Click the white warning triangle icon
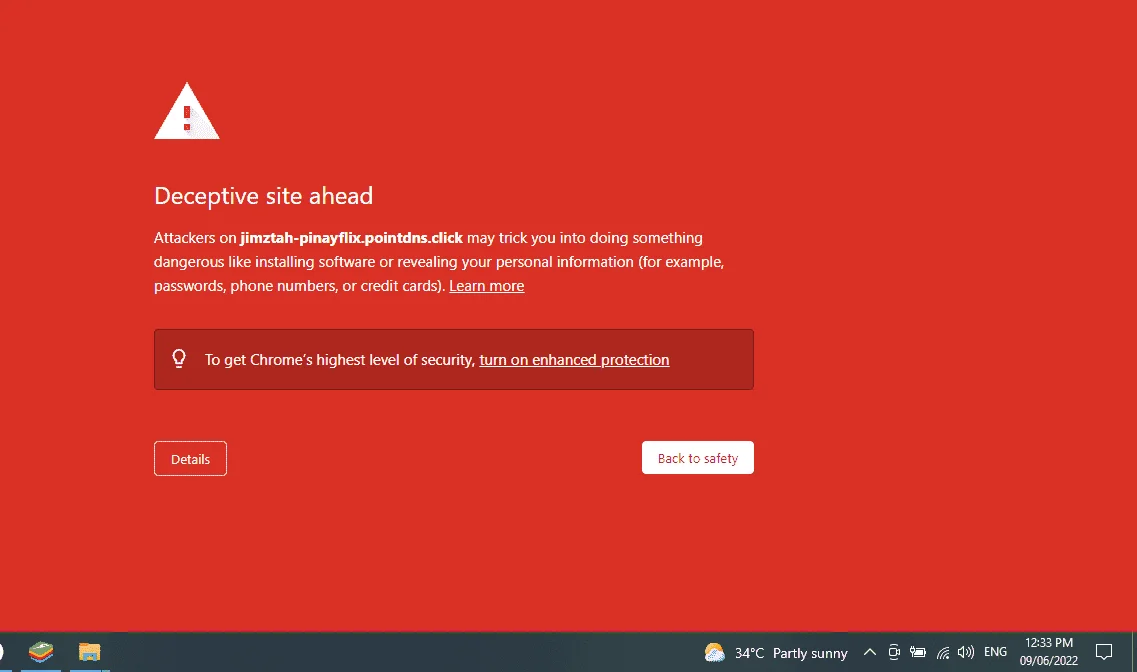The image size is (1137, 672). point(187,111)
